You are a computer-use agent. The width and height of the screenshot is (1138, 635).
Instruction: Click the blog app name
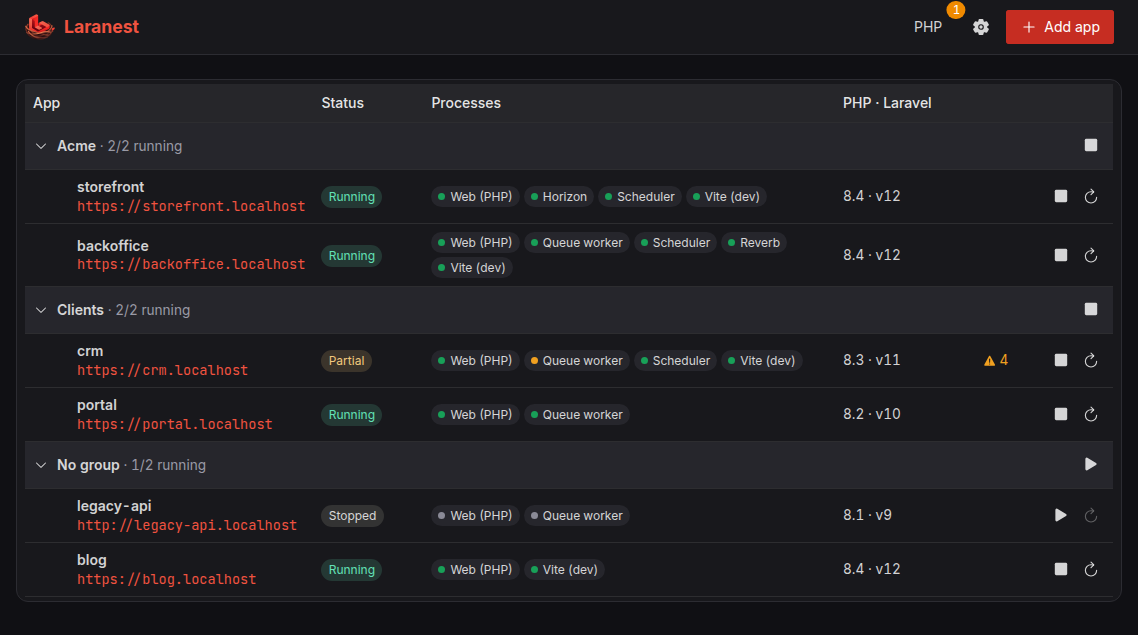click(x=91, y=560)
